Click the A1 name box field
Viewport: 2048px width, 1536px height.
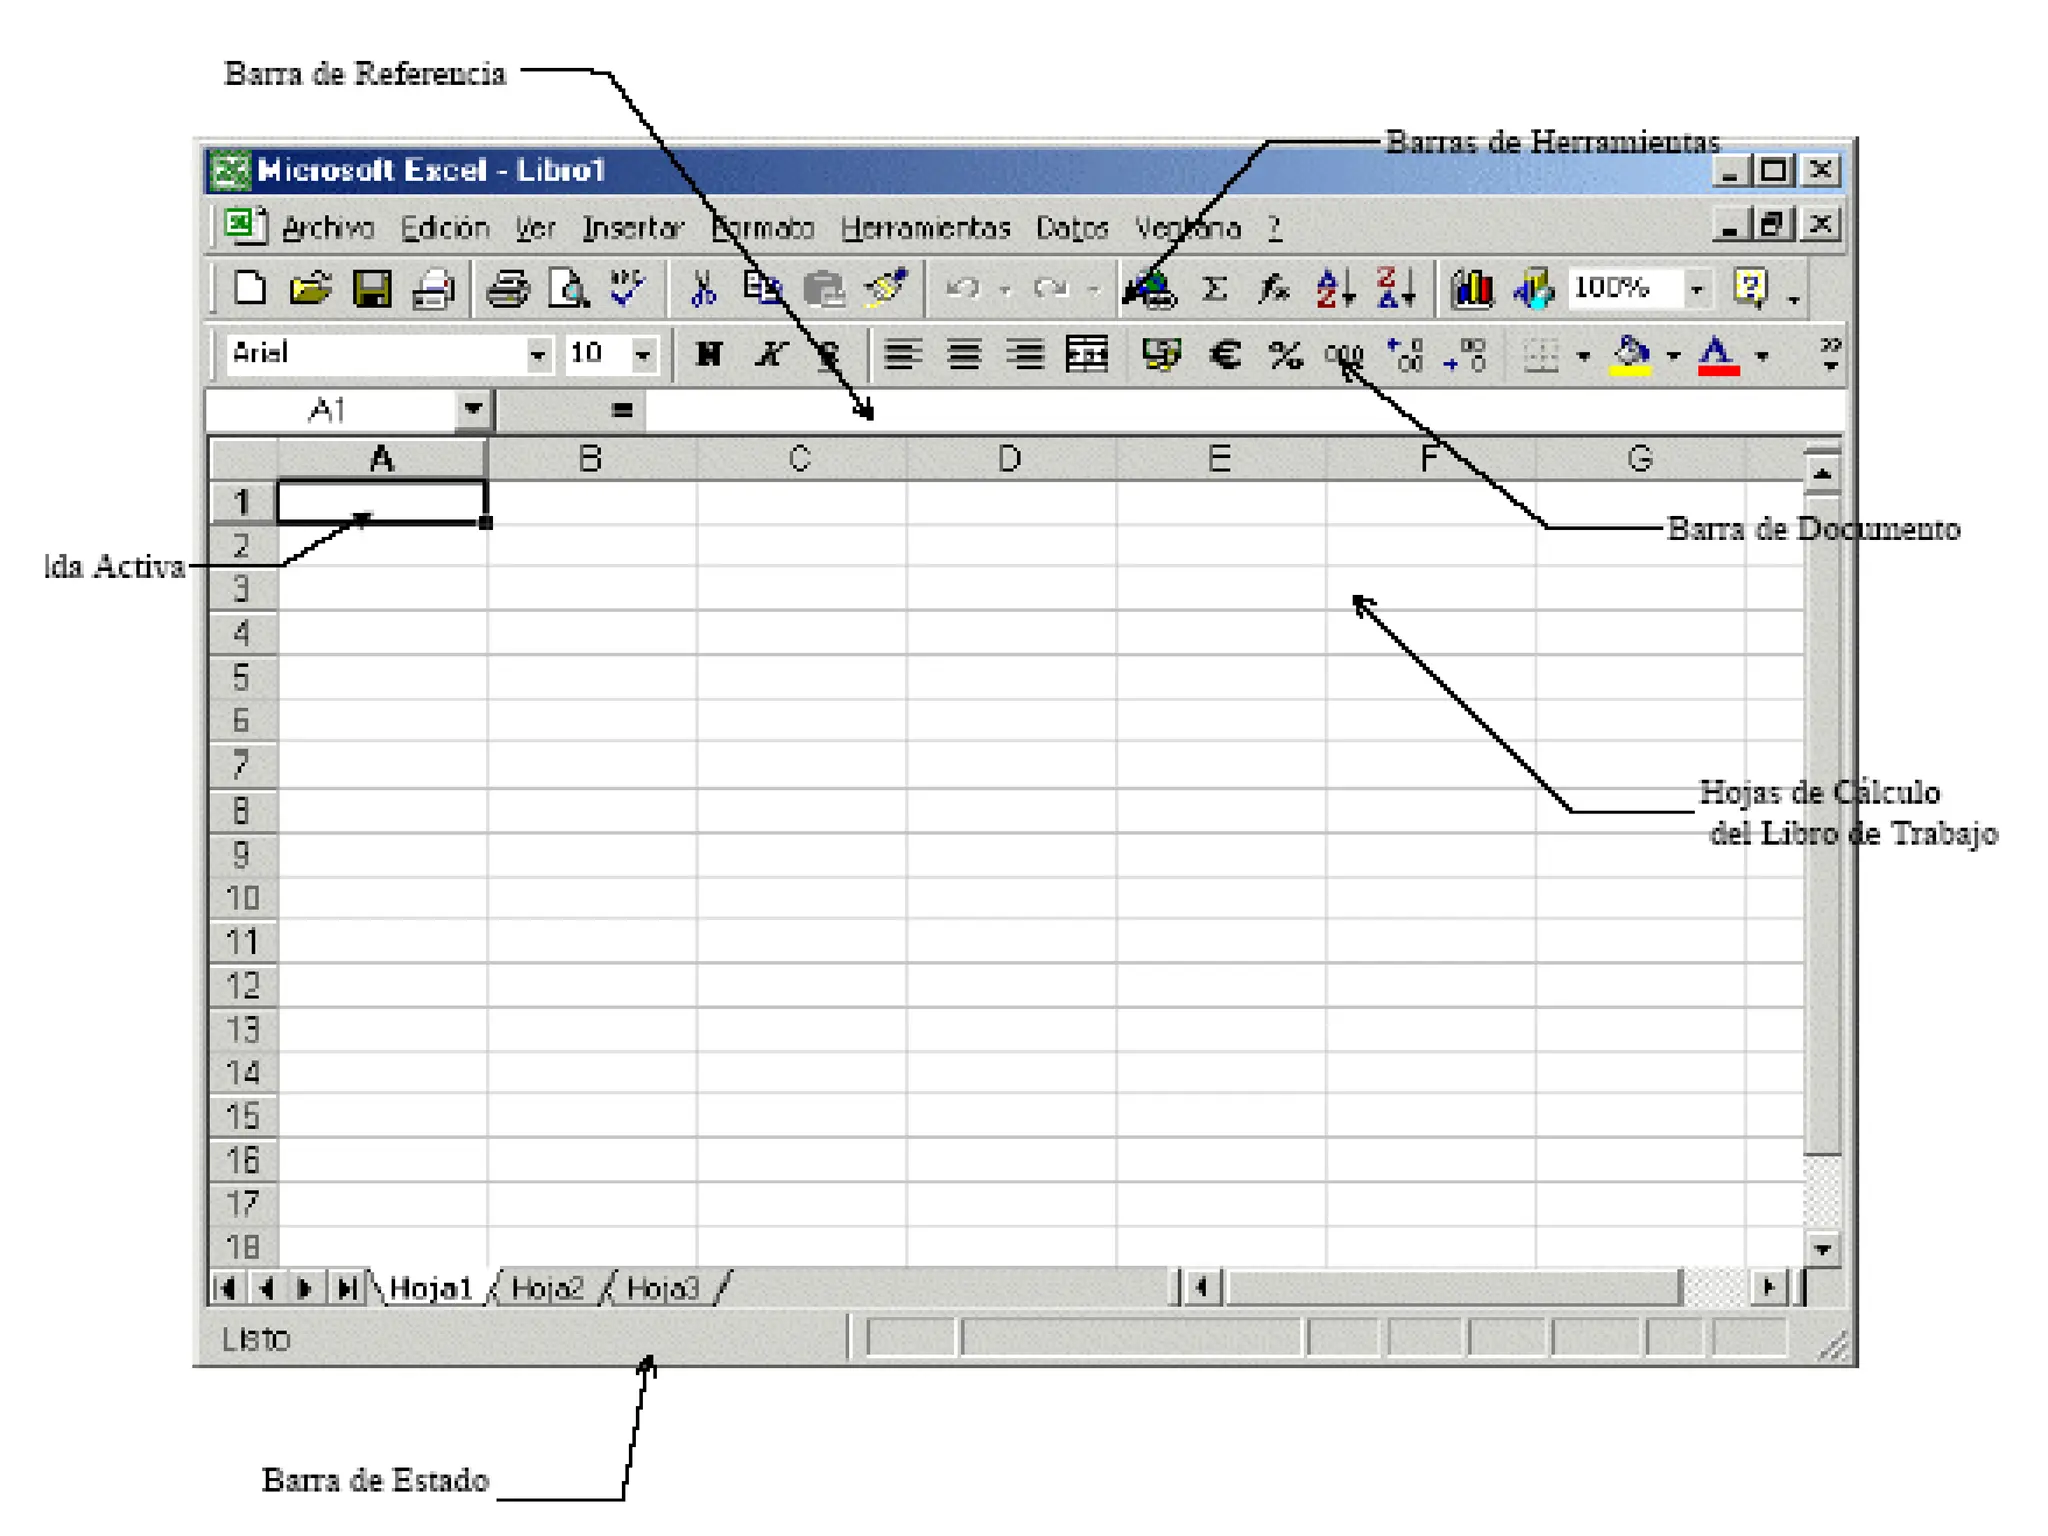point(330,410)
